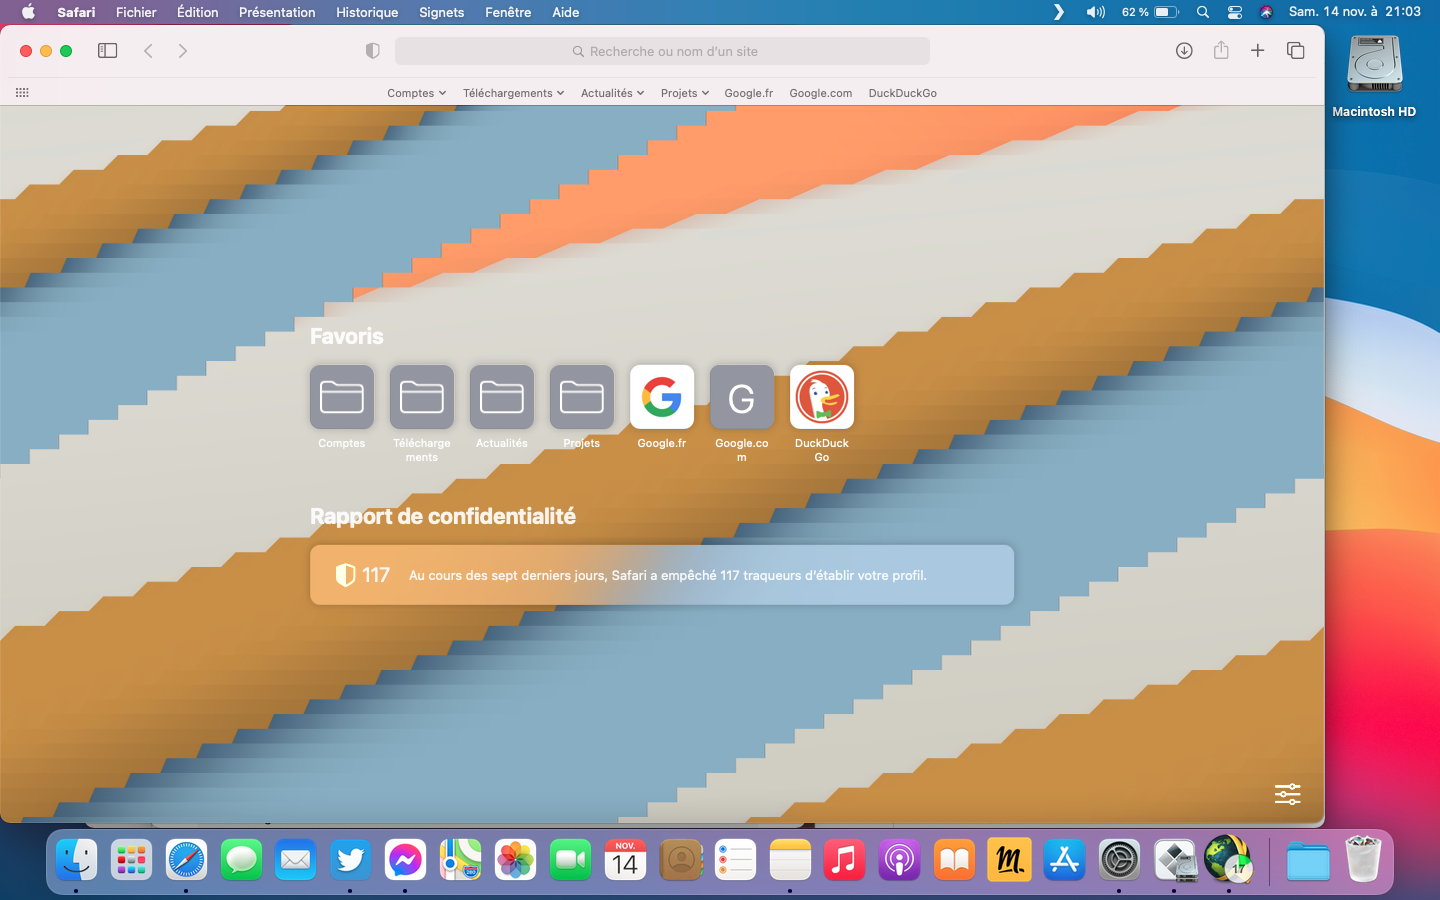Viewport: 1440px width, 900px height.
Task: Open the Share icon in Safari toolbar
Action: click(1221, 50)
